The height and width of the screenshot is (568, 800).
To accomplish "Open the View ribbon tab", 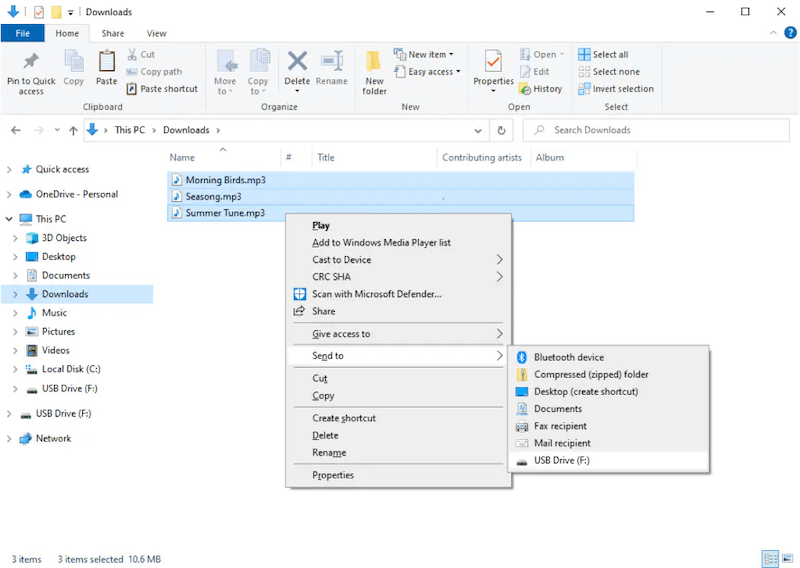I will (x=156, y=34).
